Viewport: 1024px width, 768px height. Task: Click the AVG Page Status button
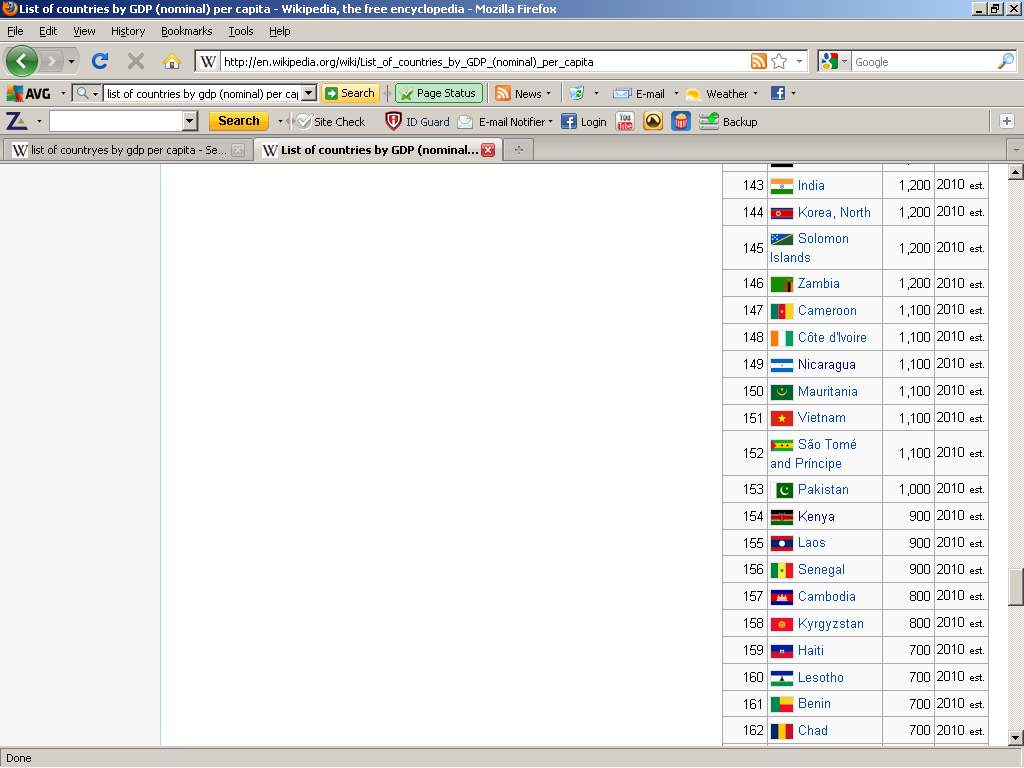438,93
